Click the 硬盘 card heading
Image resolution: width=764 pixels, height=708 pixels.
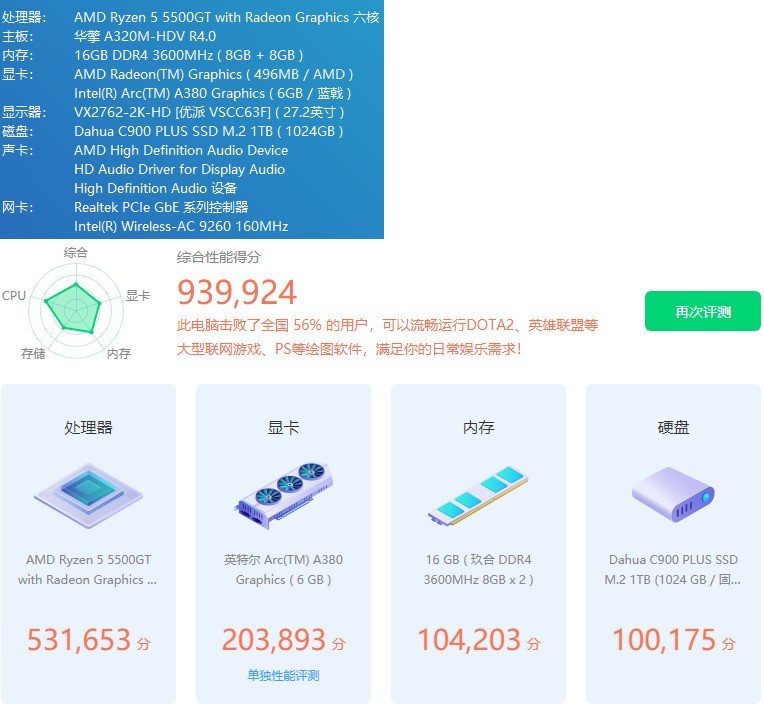(x=673, y=427)
